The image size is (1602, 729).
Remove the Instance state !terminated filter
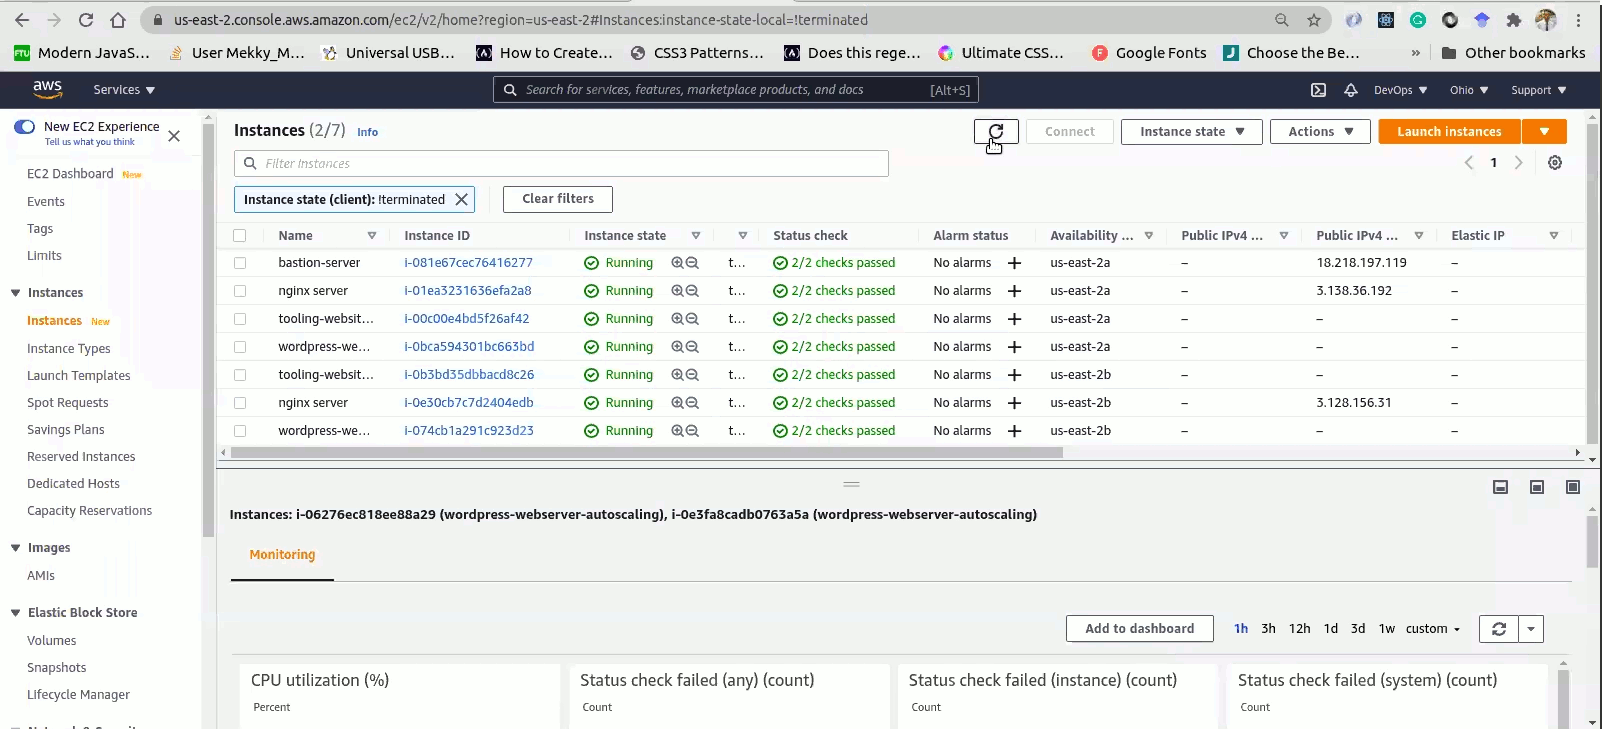tap(461, 199)
